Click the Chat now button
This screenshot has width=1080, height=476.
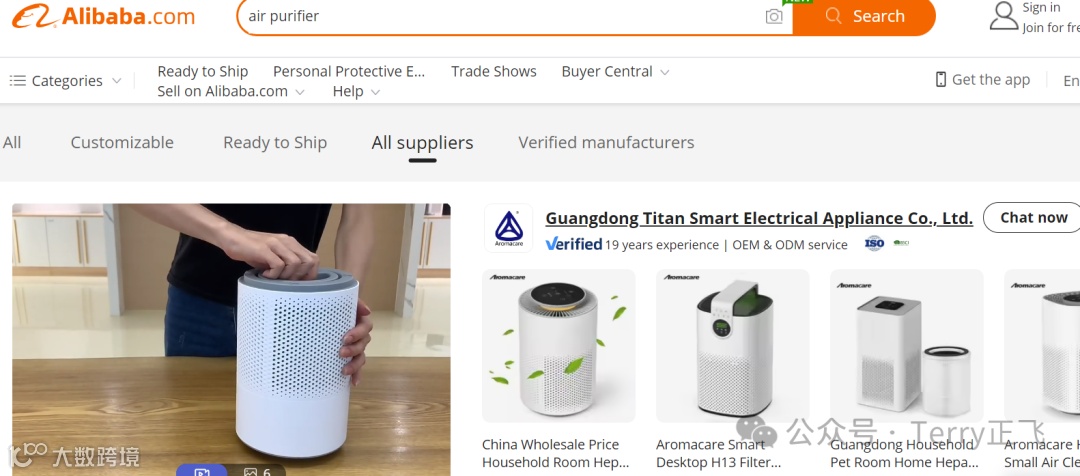pyautogui.click(x=1033, y=218)
